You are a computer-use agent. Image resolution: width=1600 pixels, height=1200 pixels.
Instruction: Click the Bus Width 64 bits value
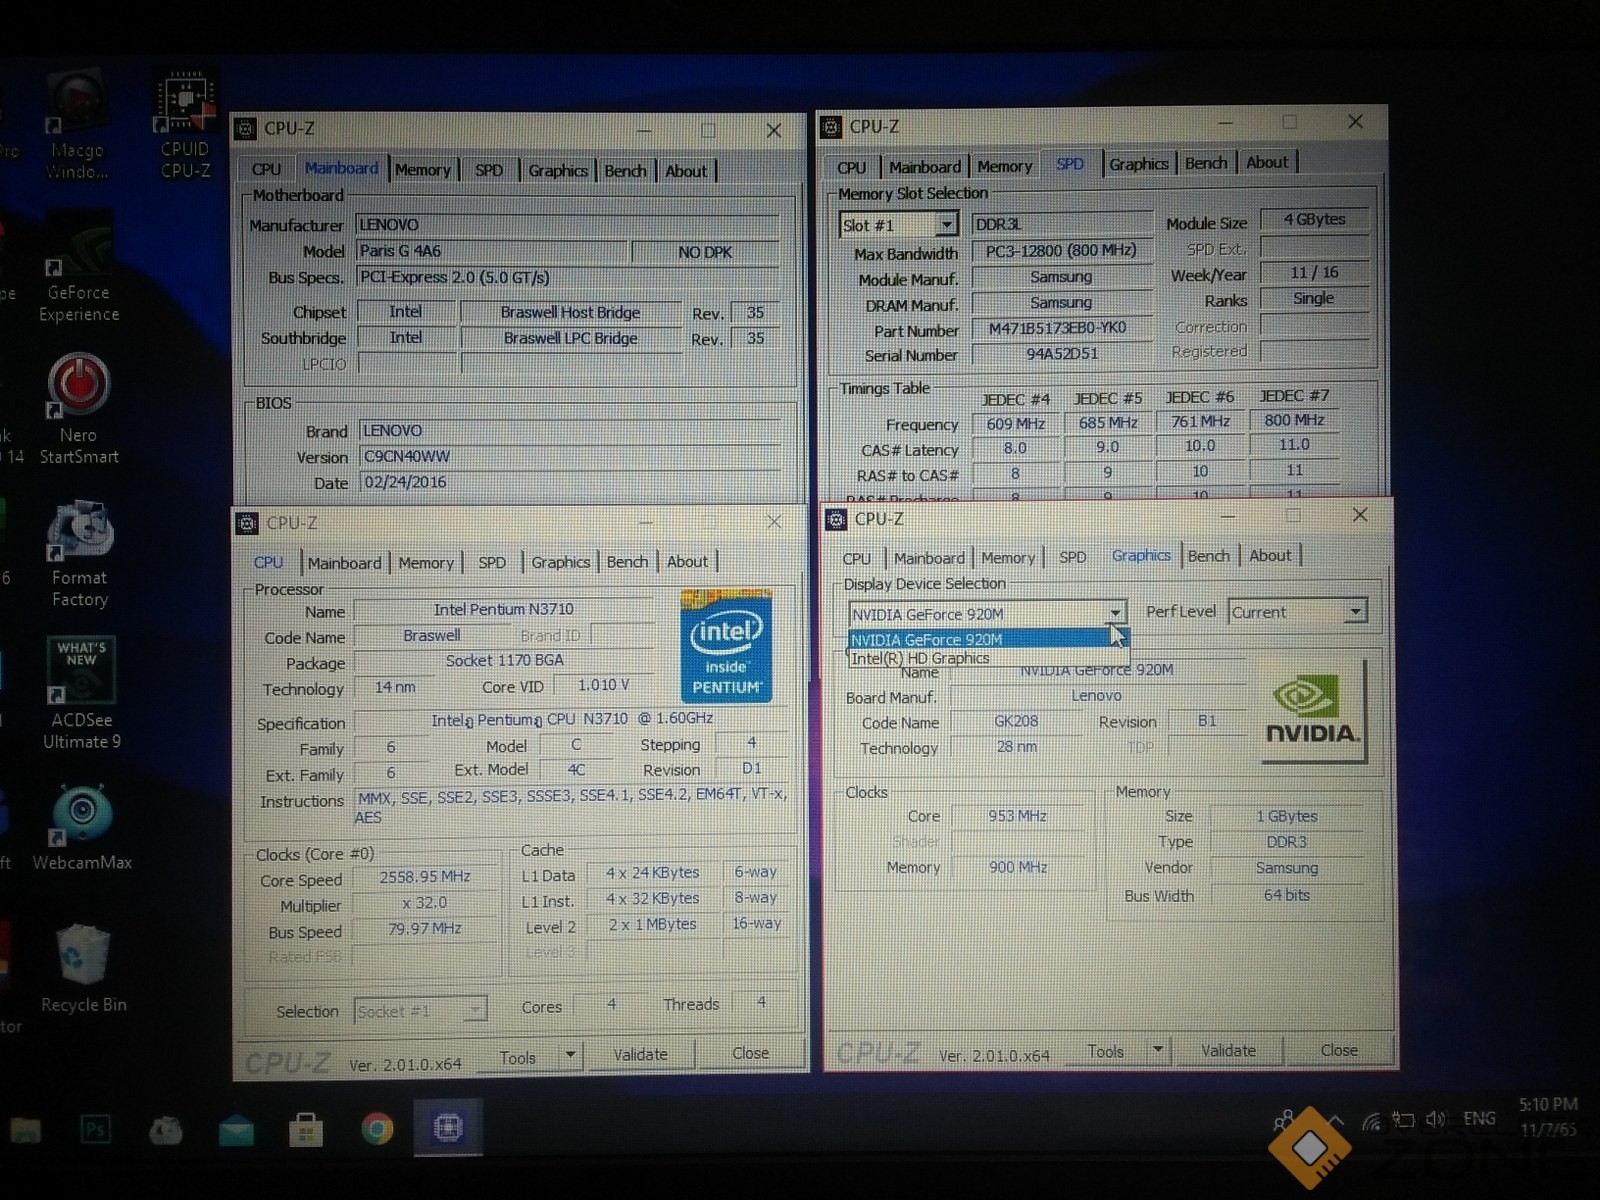(1287, 895)
